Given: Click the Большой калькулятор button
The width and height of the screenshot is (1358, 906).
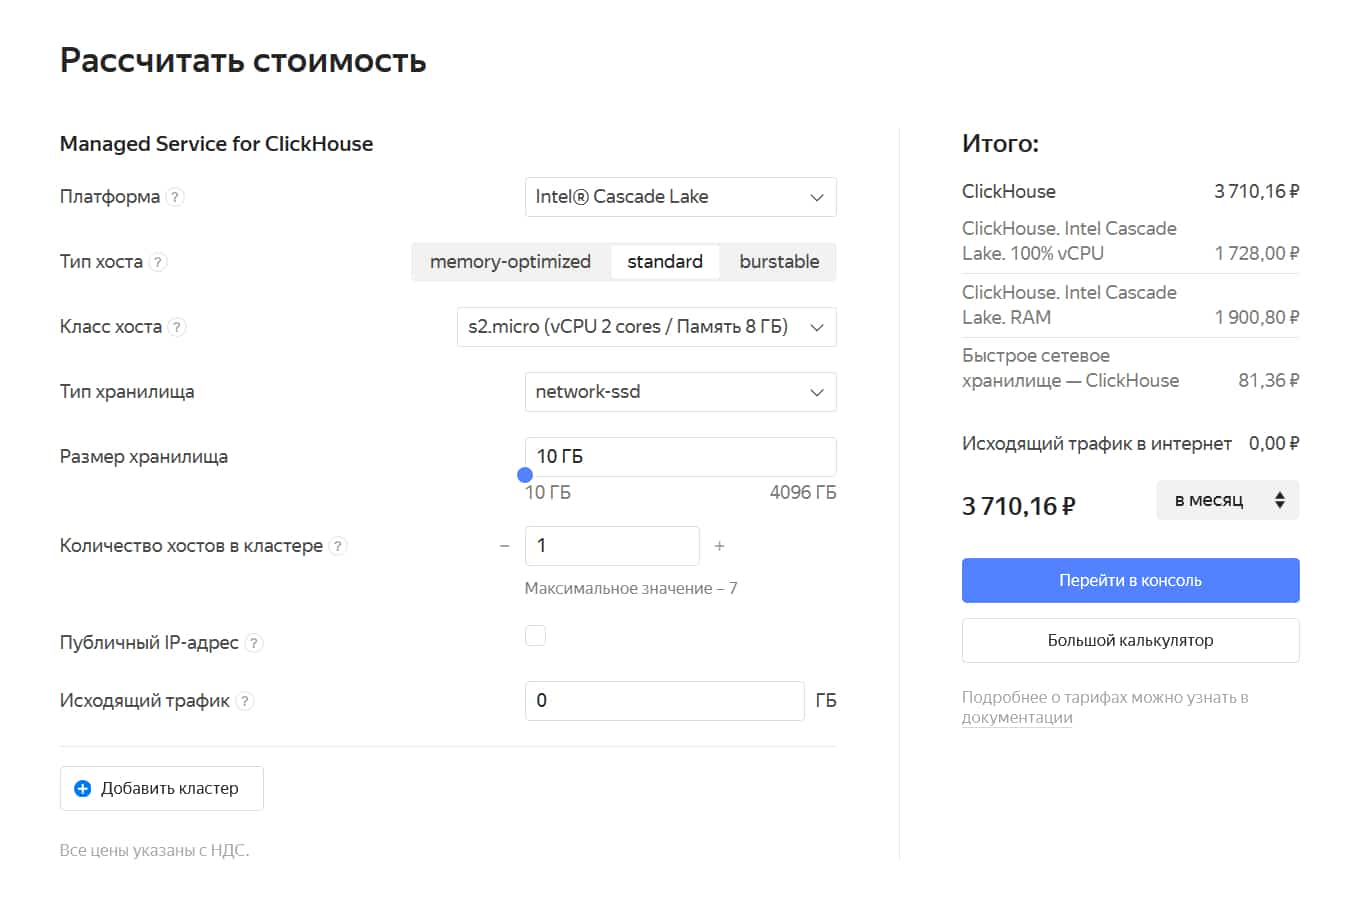Looking at the screenshot, I should pyautogui.click(x=1130, y=640).
